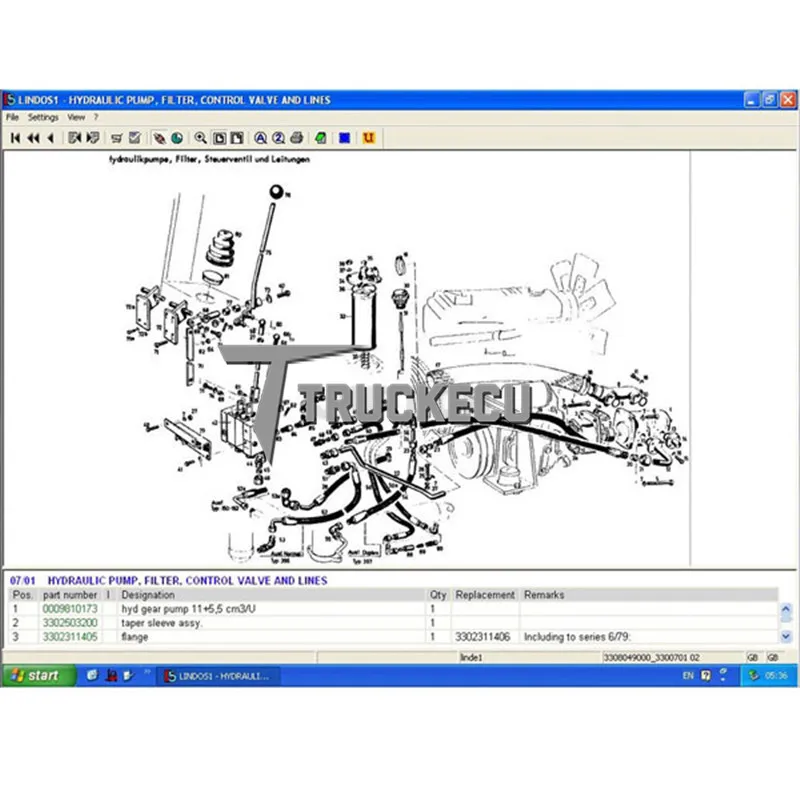Open the Windows start button

point(39,676)
